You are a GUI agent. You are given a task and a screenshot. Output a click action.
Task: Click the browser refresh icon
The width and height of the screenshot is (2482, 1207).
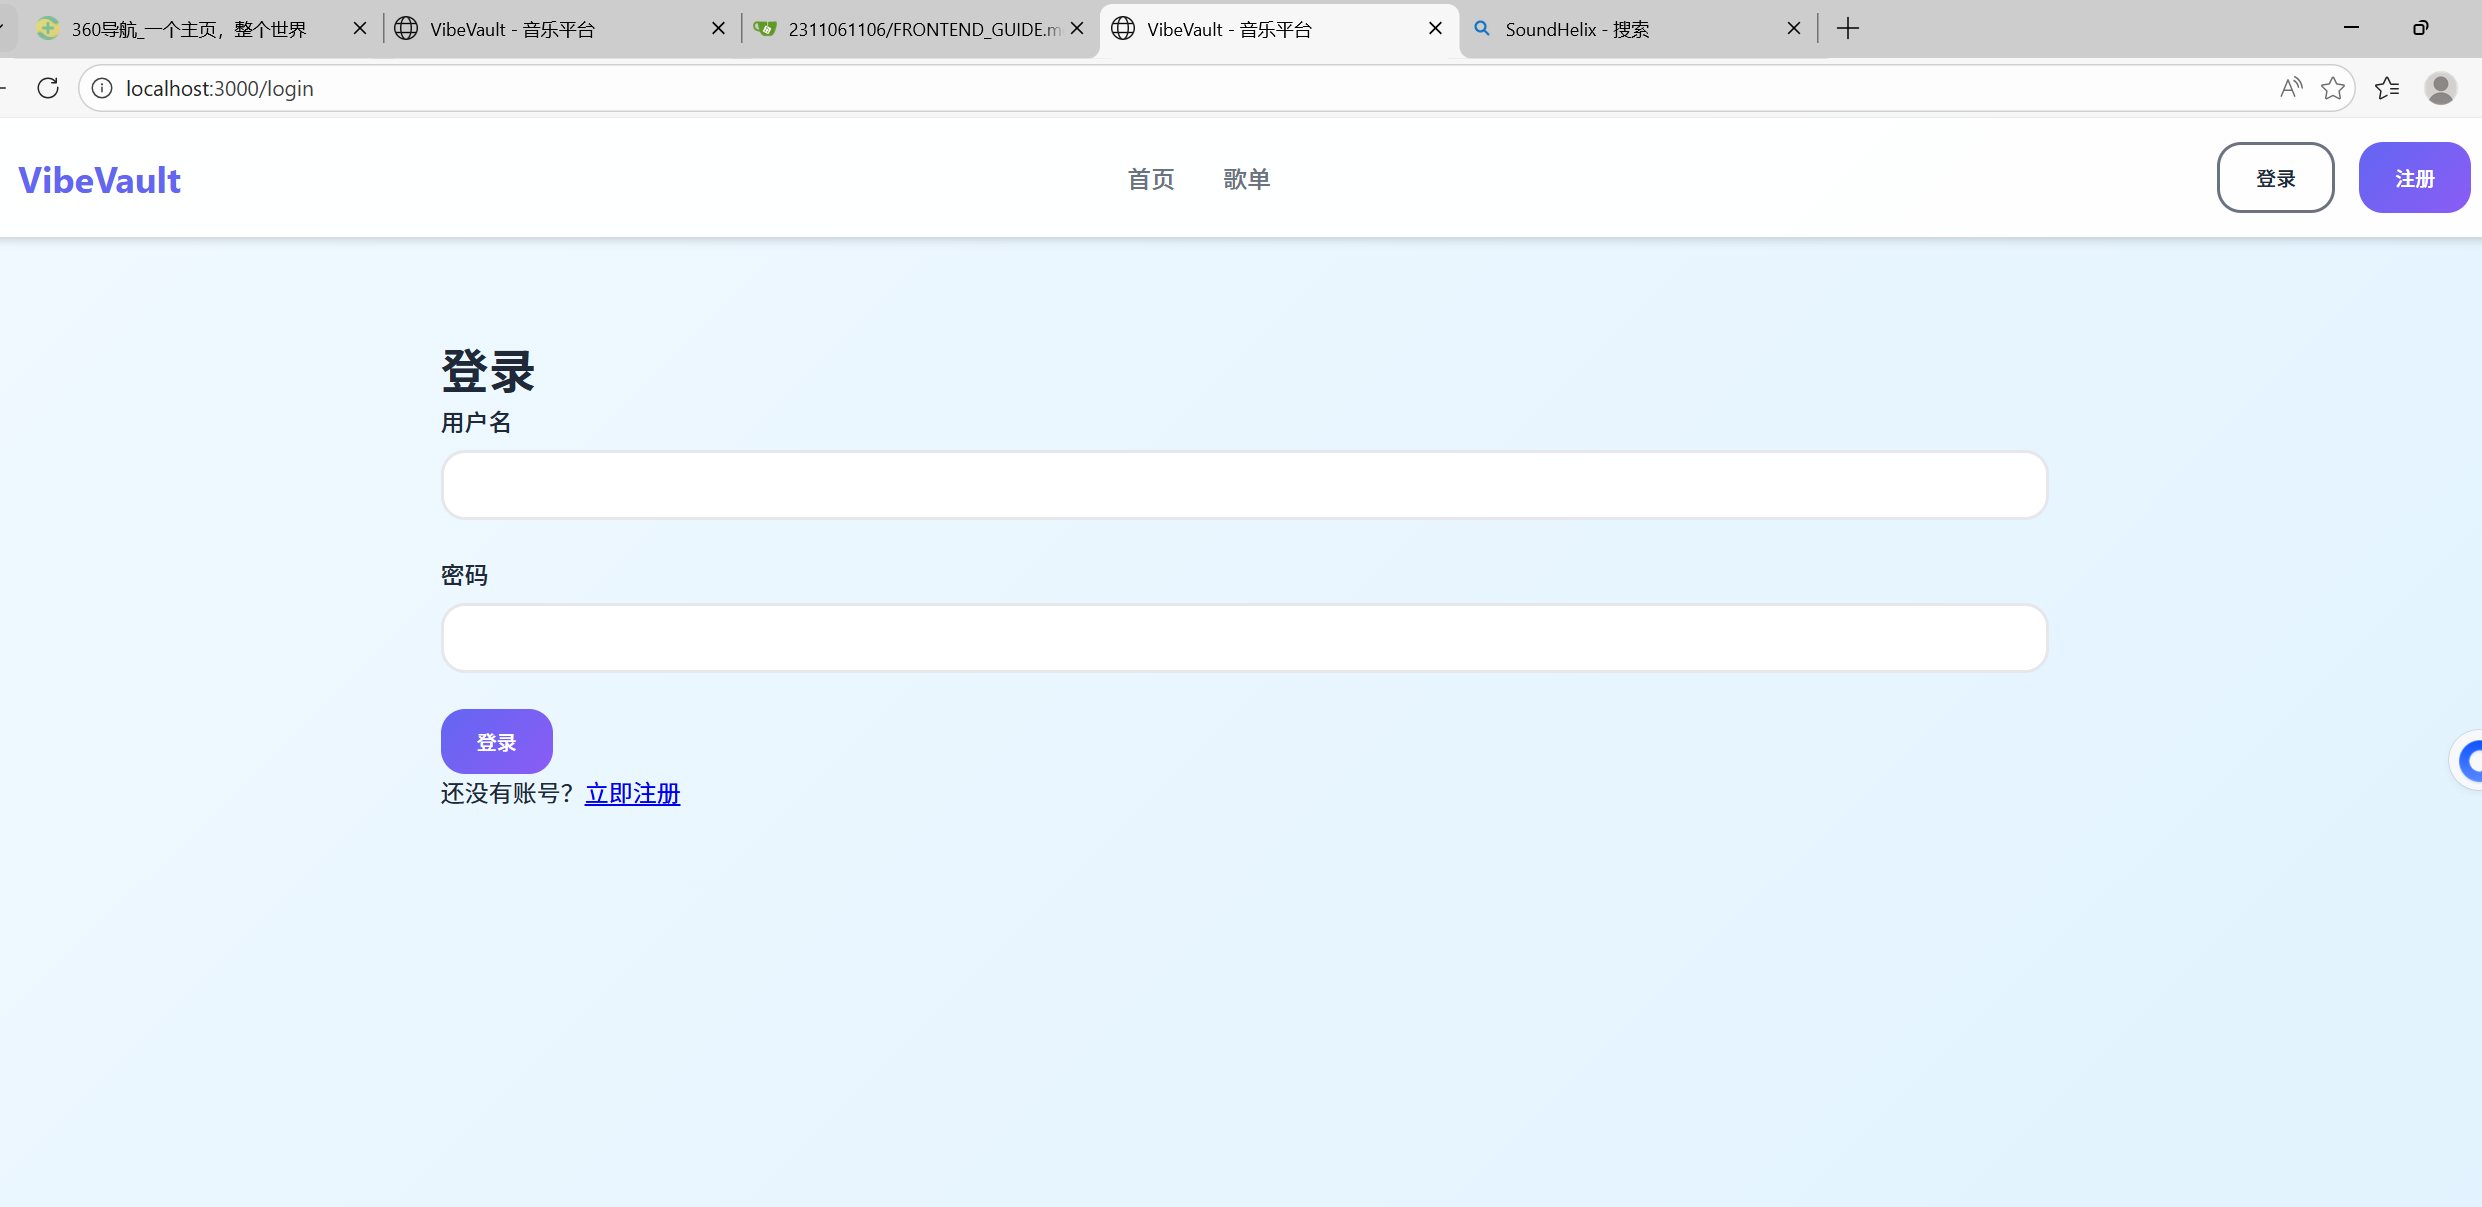coord(48,88)
